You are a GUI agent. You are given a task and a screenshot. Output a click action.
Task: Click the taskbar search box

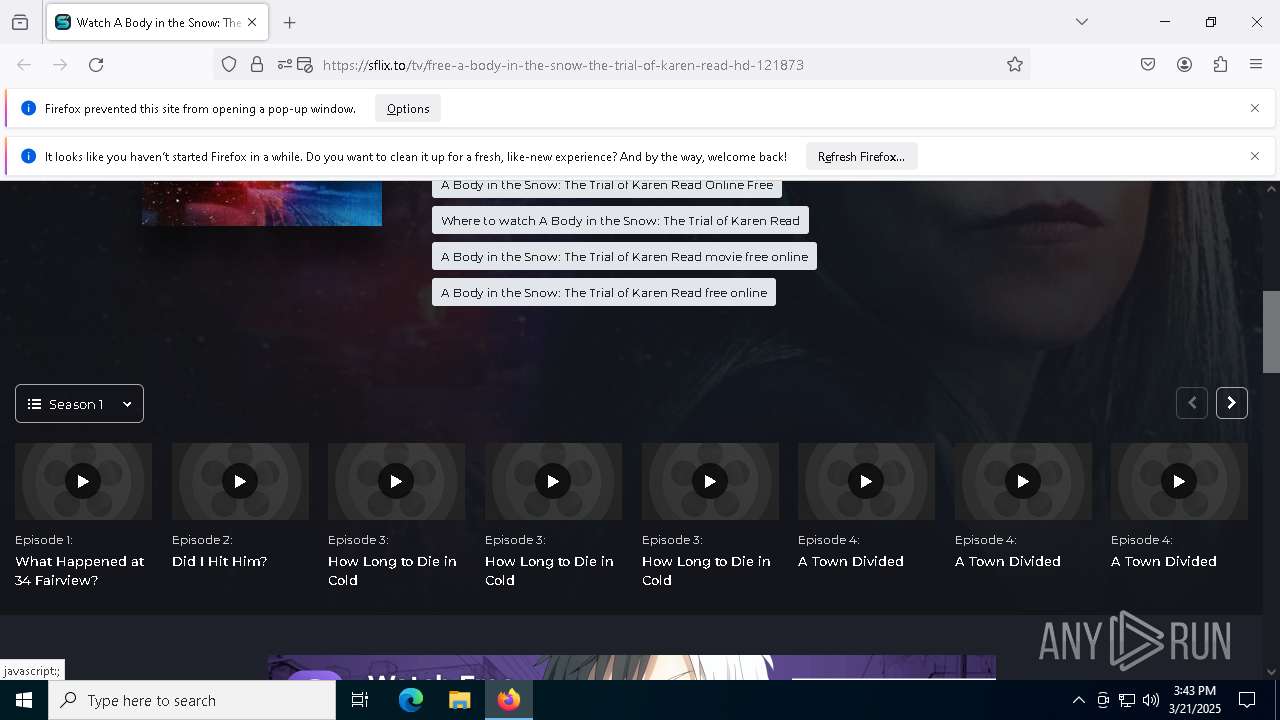pyautogui.click(x=192, y=700)
